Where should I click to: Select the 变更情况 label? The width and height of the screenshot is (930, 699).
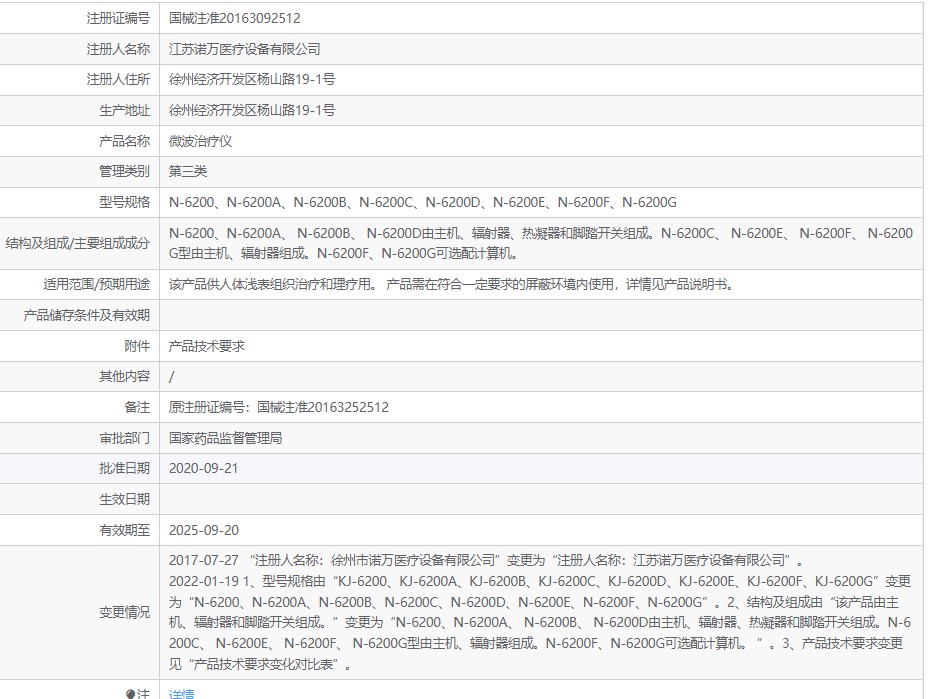[x=125, y=612]
